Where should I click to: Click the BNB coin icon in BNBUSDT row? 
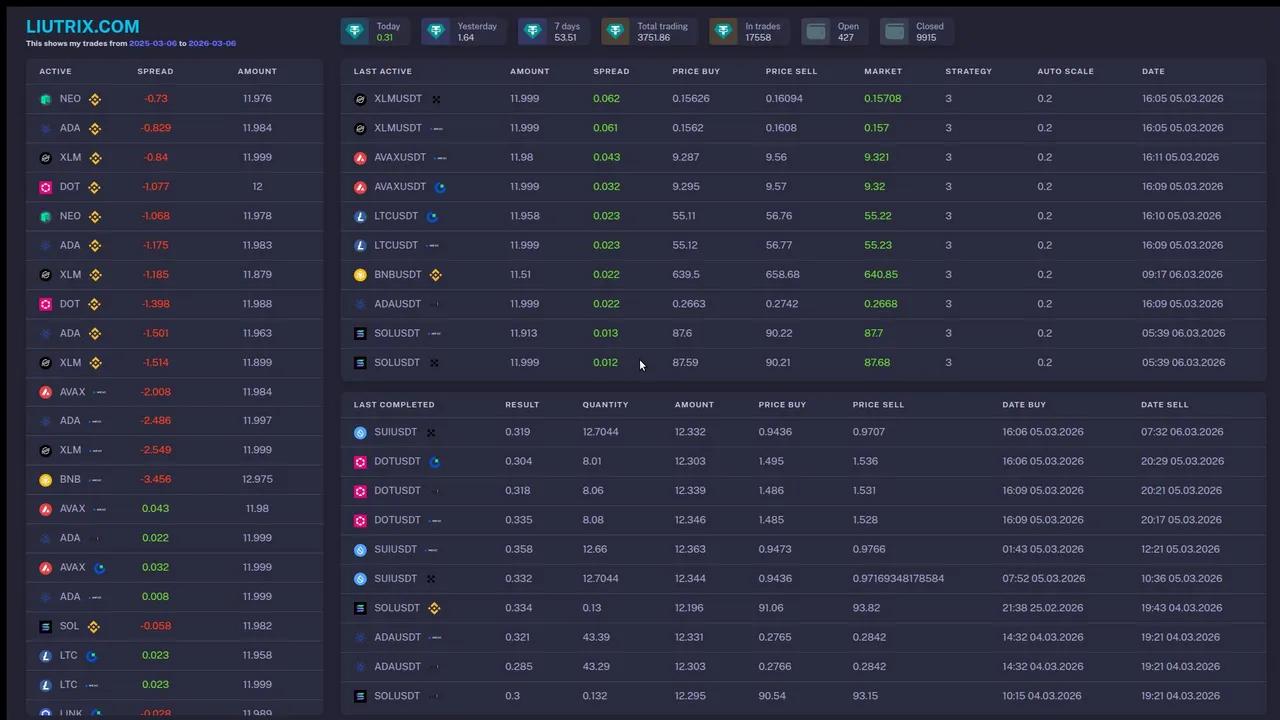[x=361, y=275]
